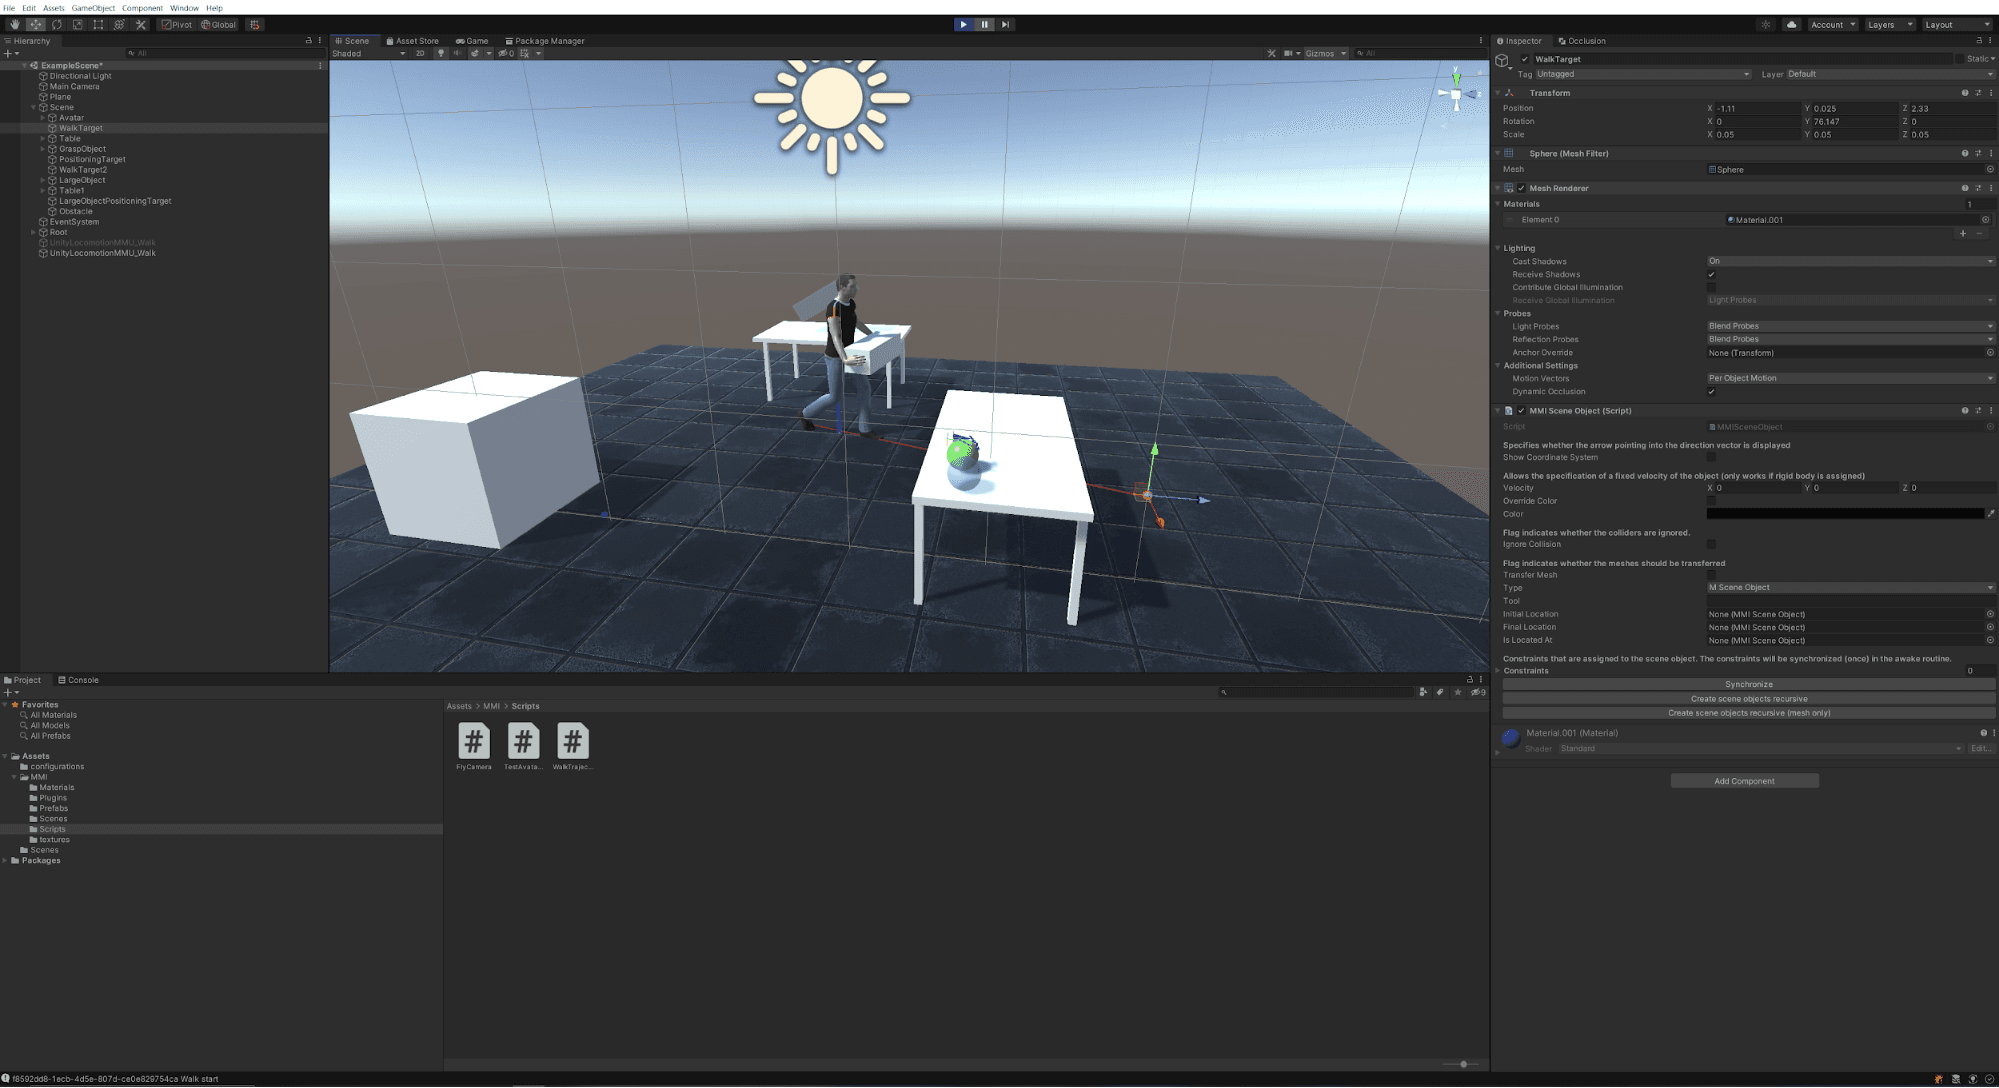Open the Layers dropdown
The height and width of the screenshot is (1088, 1999).
click(x=1889, y=24)
